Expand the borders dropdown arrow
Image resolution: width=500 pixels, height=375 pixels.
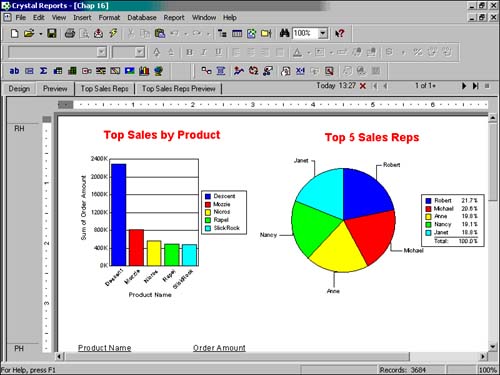tap(331, 52)
